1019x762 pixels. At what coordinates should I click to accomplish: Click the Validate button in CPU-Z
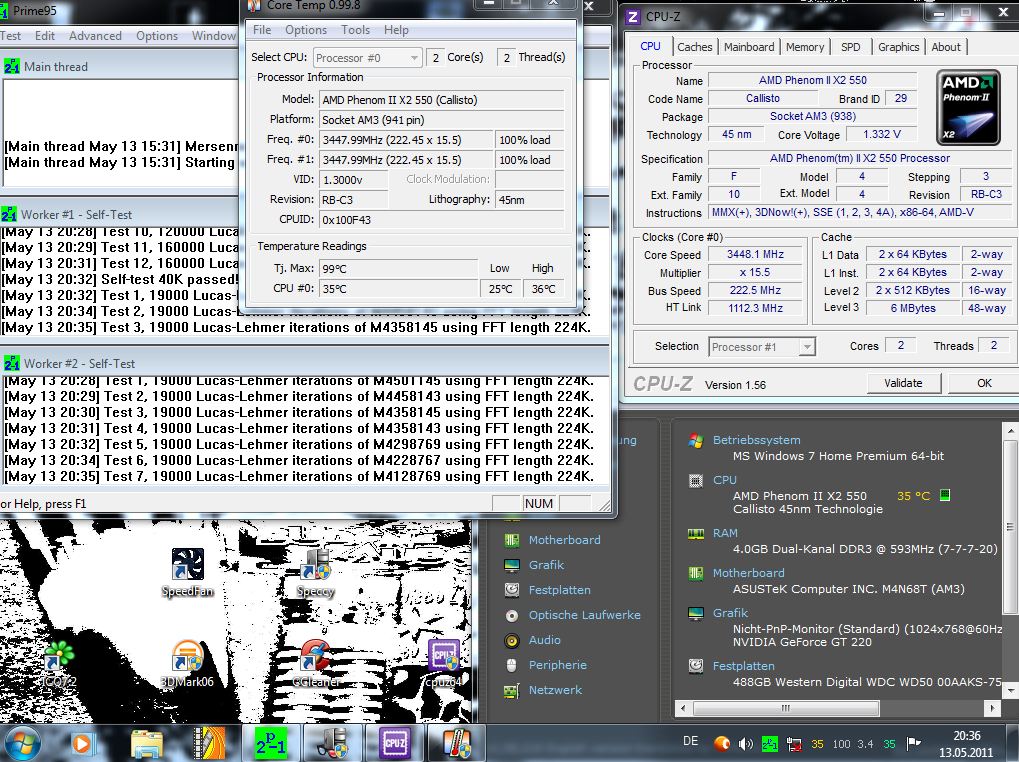coord(903,383)
